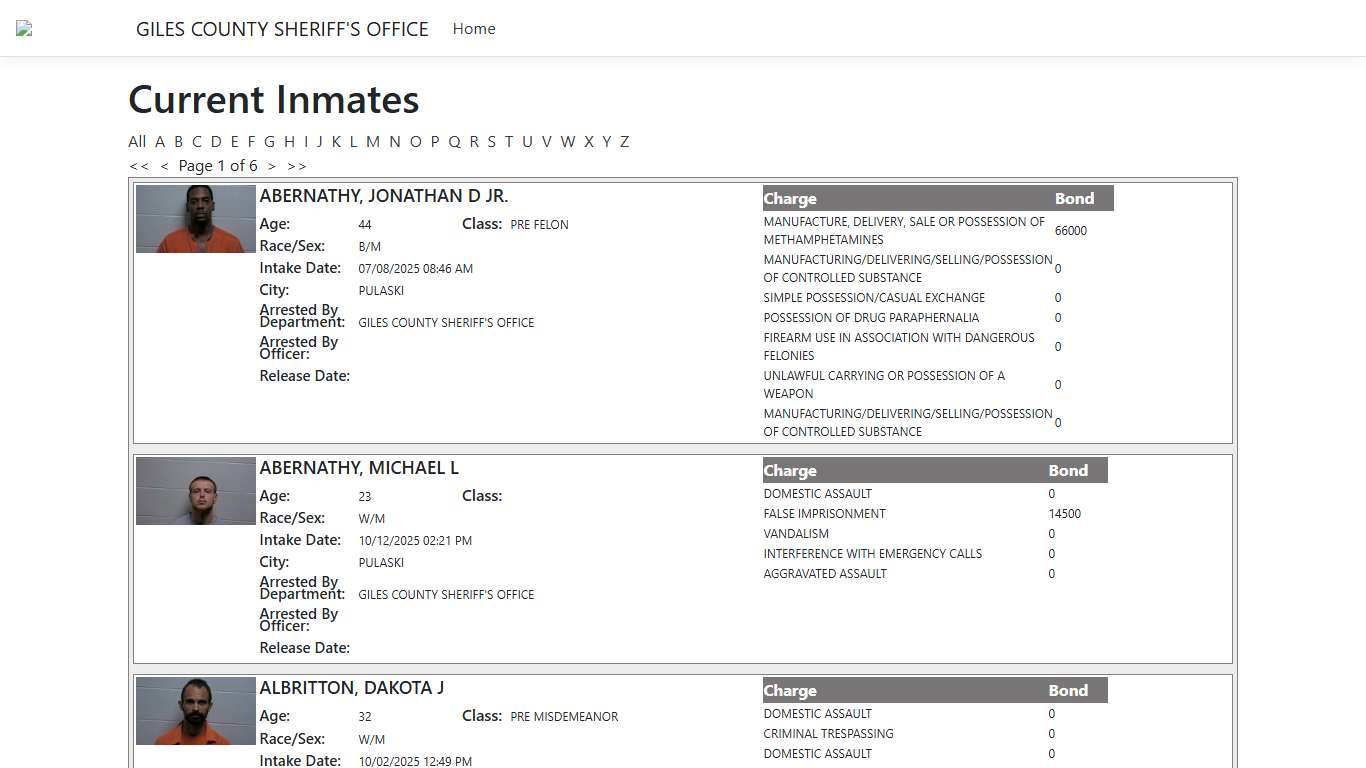Viewport: 1366px width, 768px height.
Task: Filter inmates by letter P
Action: click(x=435, y=141)
